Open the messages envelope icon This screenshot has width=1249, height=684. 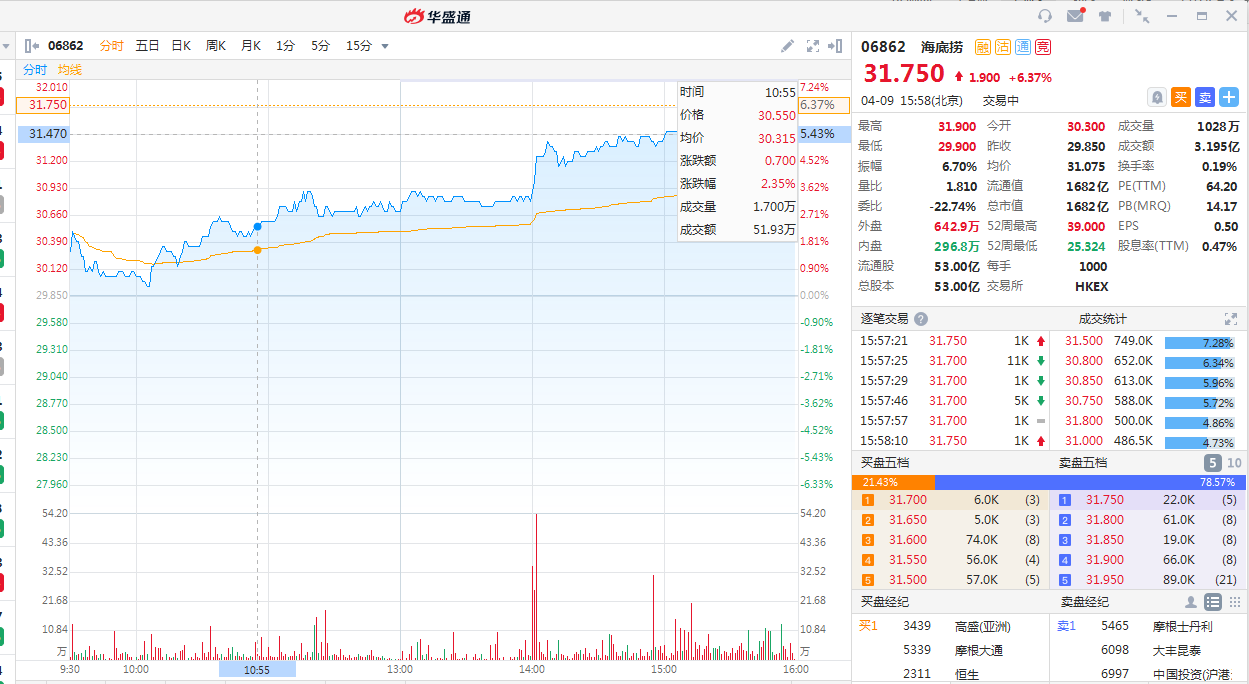1075,16
